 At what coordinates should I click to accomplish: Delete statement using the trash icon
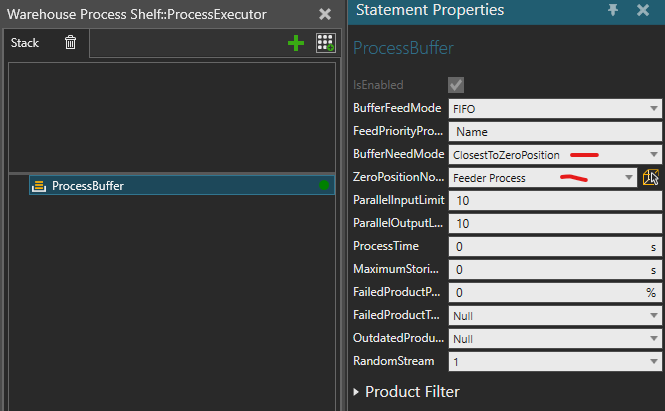[x=70, y=42]
